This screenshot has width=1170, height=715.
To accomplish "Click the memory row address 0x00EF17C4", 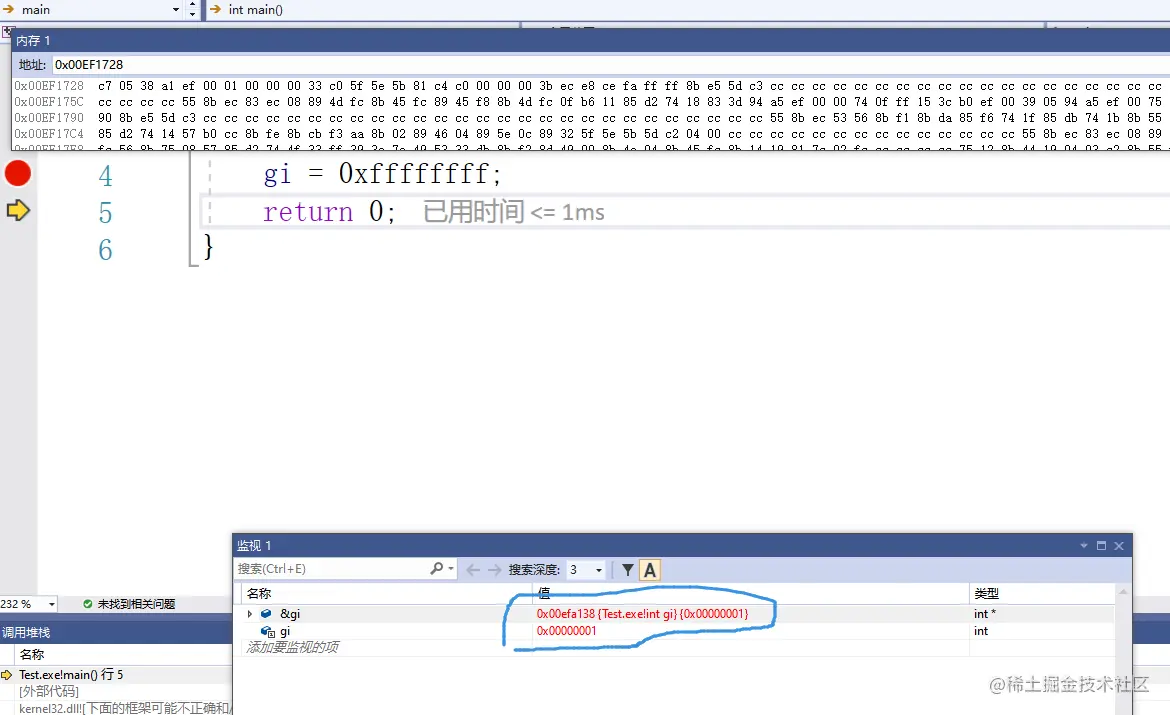I will tap(49, 134).
